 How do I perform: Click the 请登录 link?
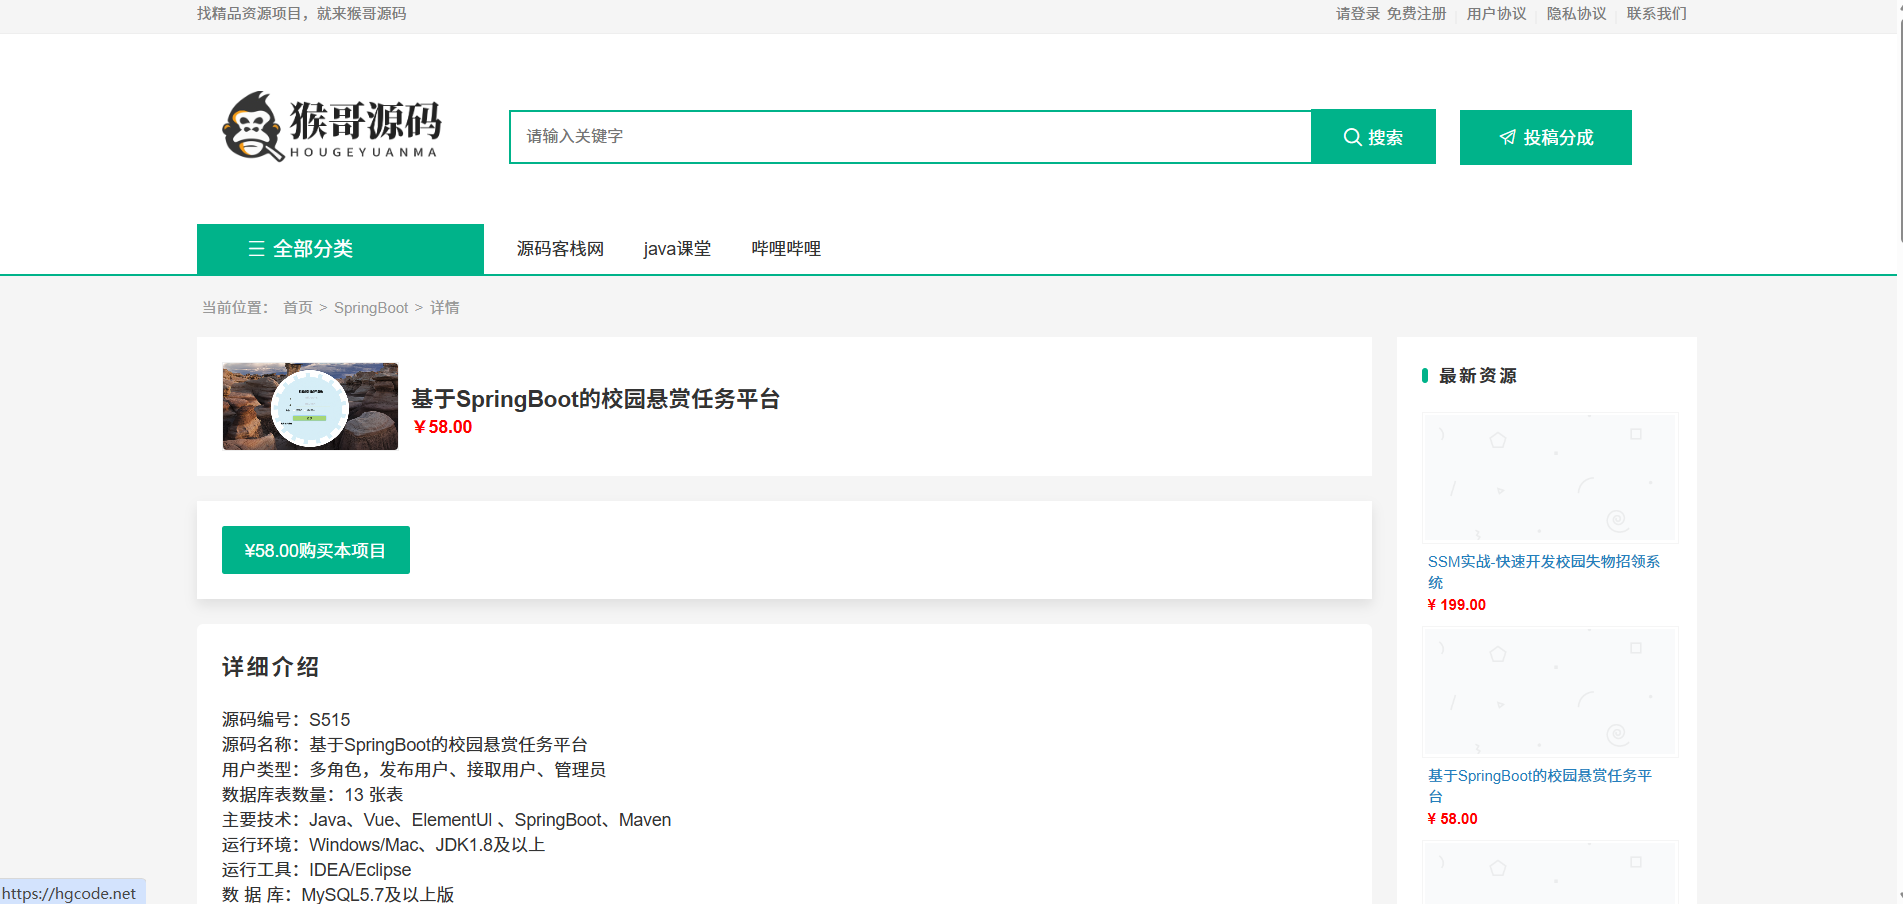[1357, 14]
